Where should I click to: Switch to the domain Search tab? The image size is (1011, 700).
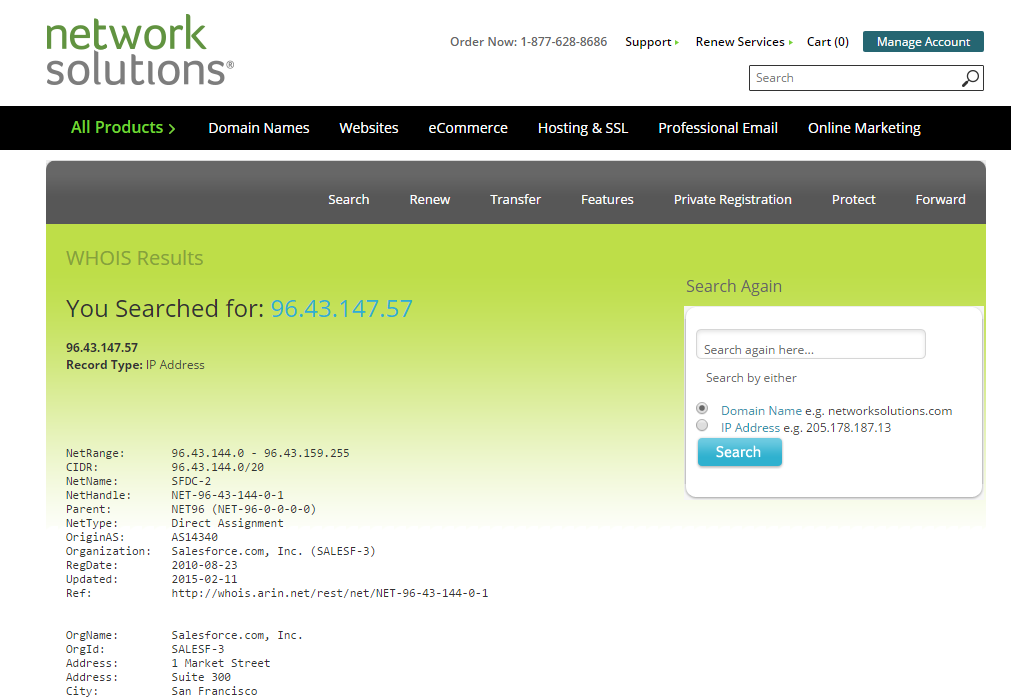349,200
